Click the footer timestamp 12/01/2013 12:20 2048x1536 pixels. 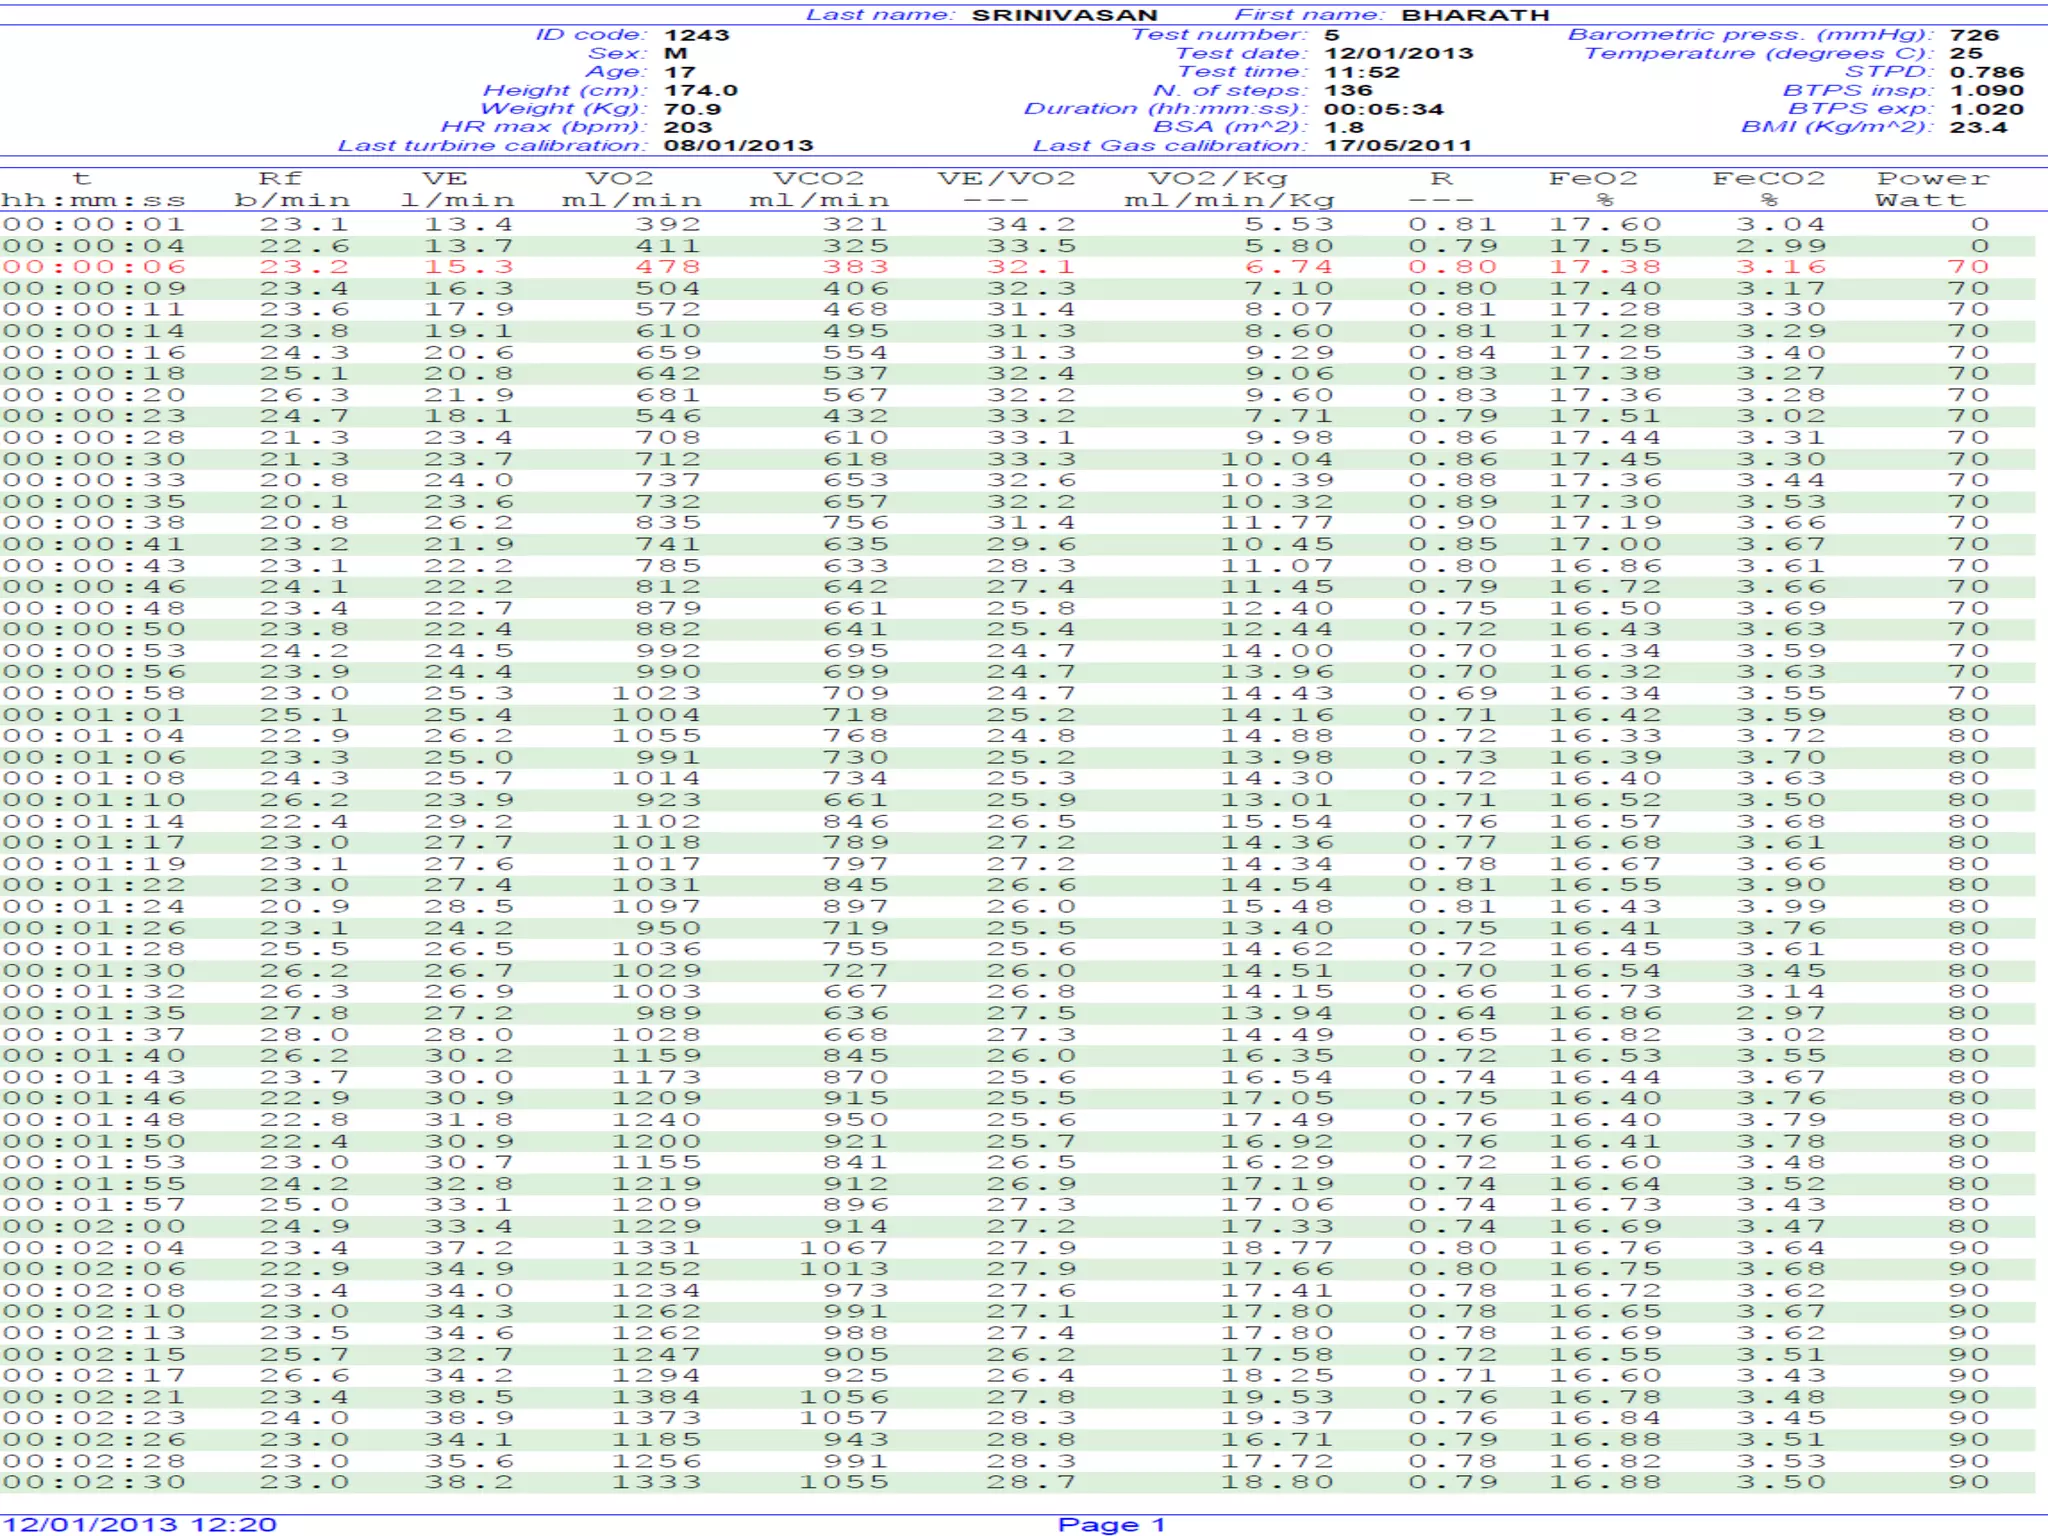(140, 1524)
